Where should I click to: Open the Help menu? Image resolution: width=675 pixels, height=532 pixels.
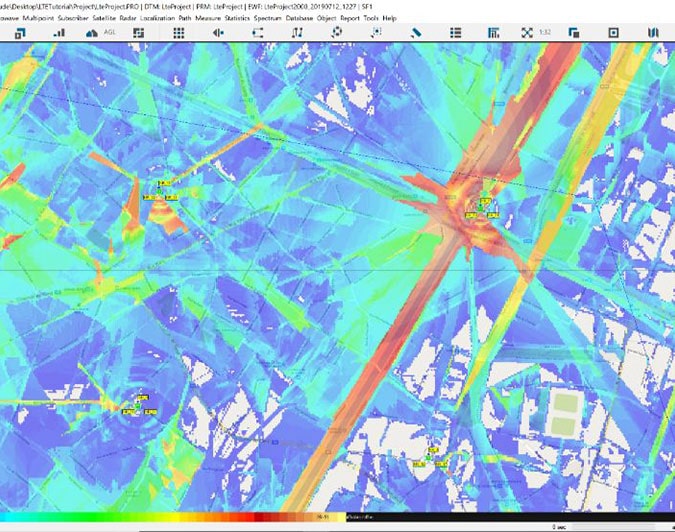pyautogui.click(x=389, y=18)
